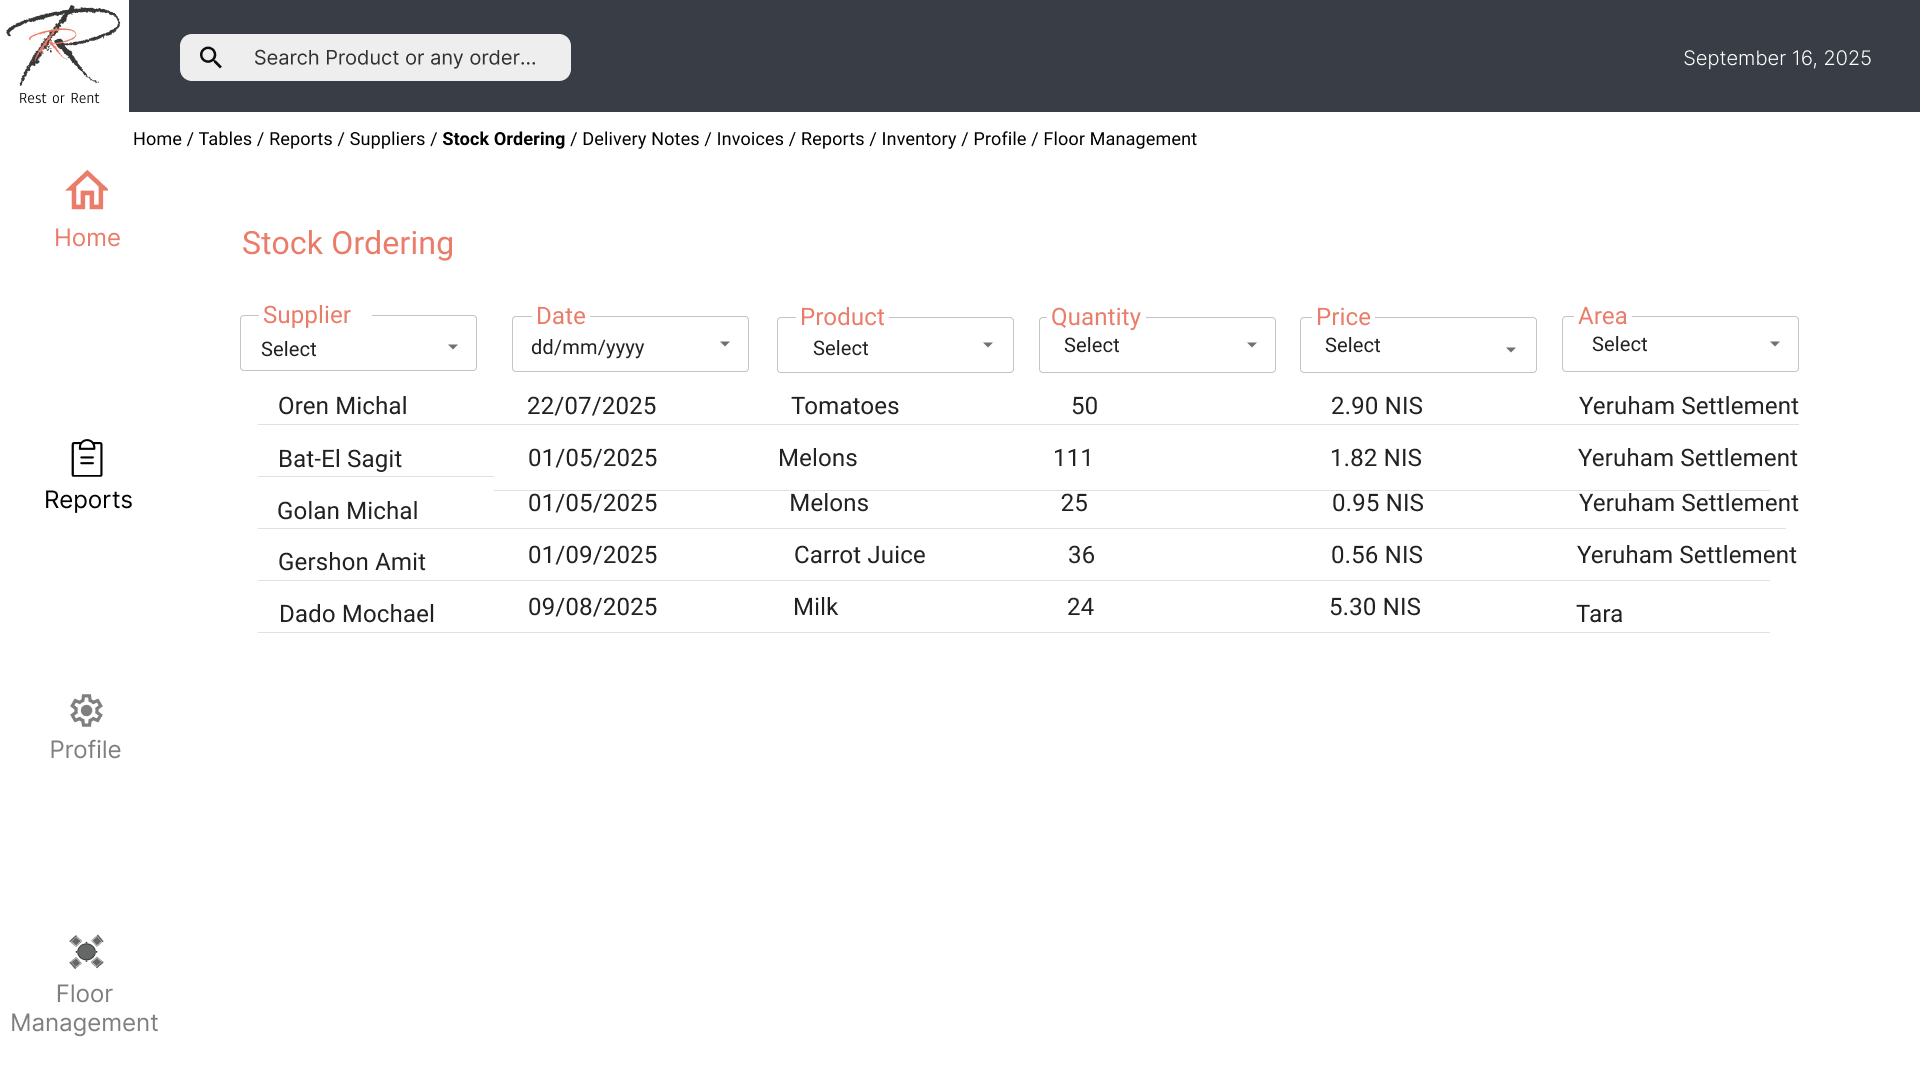
Task: Open Invoices from top navigation
Action: pos(750,139)
